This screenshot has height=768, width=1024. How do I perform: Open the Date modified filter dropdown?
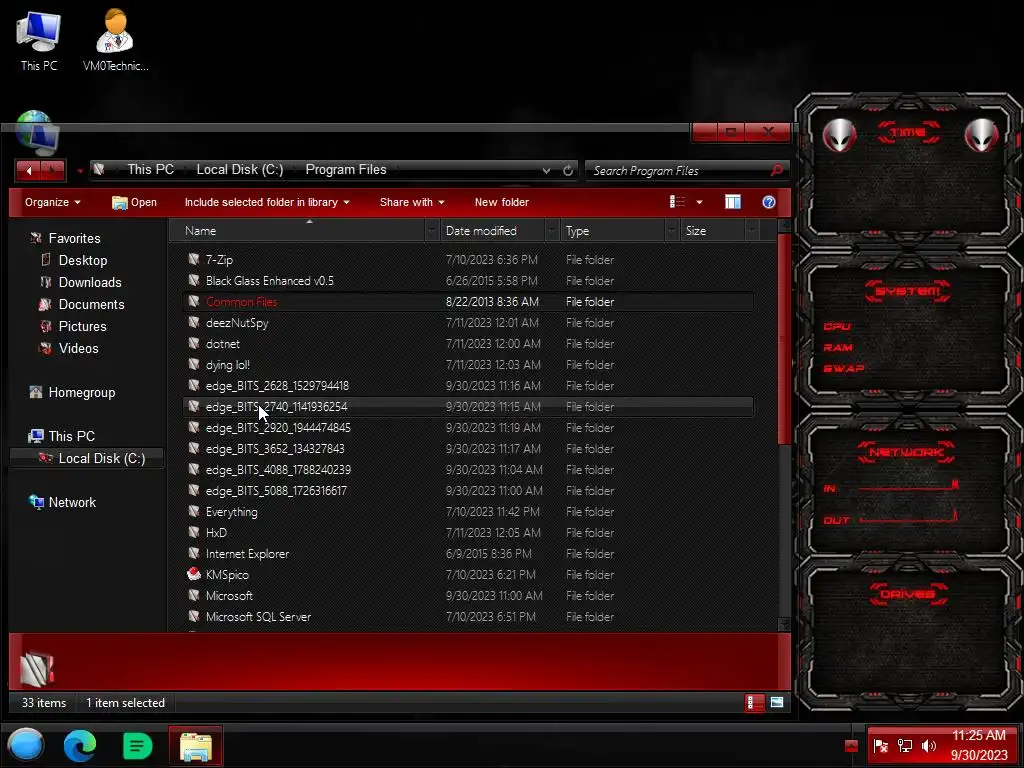coord(552,231)
